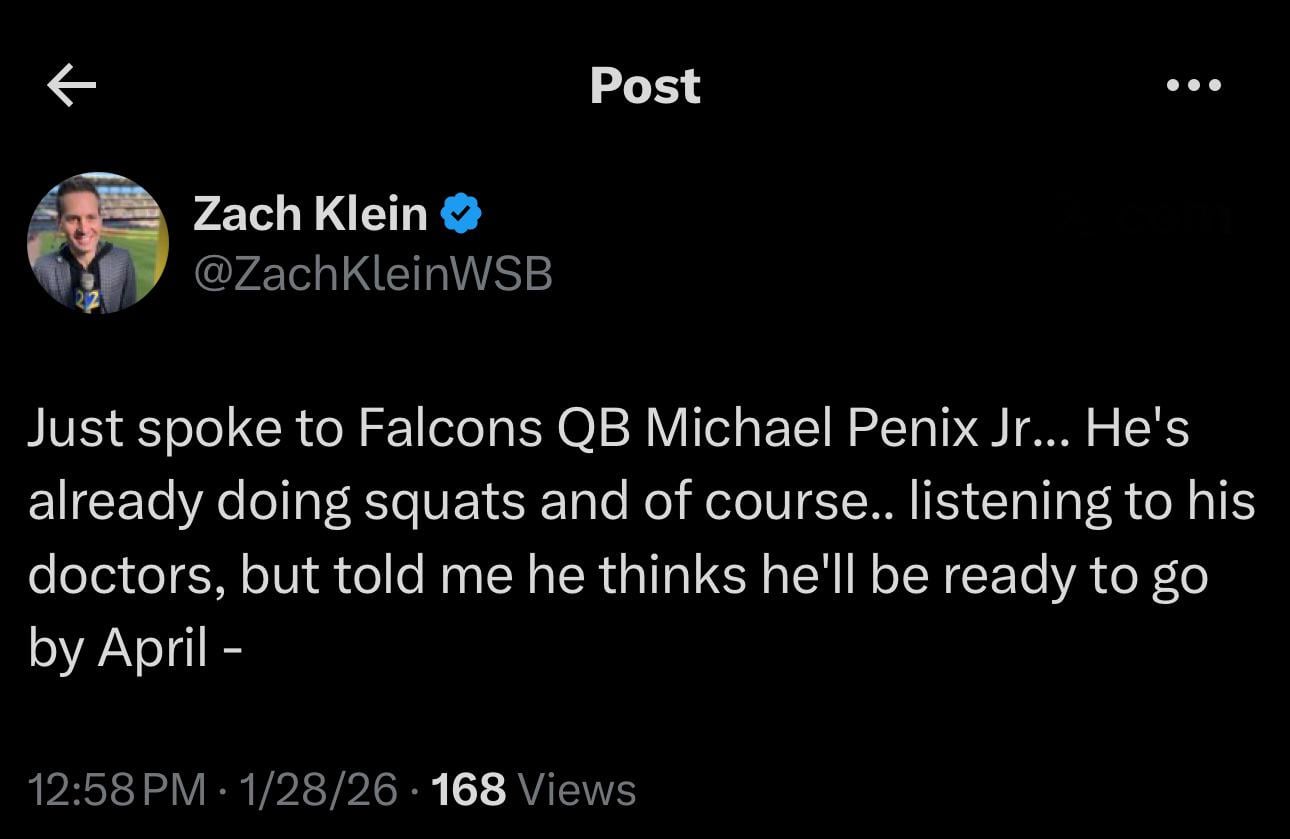1290x839 pixels.
Task: Click the verified checkmark next to the name
Action: (462, 211)
